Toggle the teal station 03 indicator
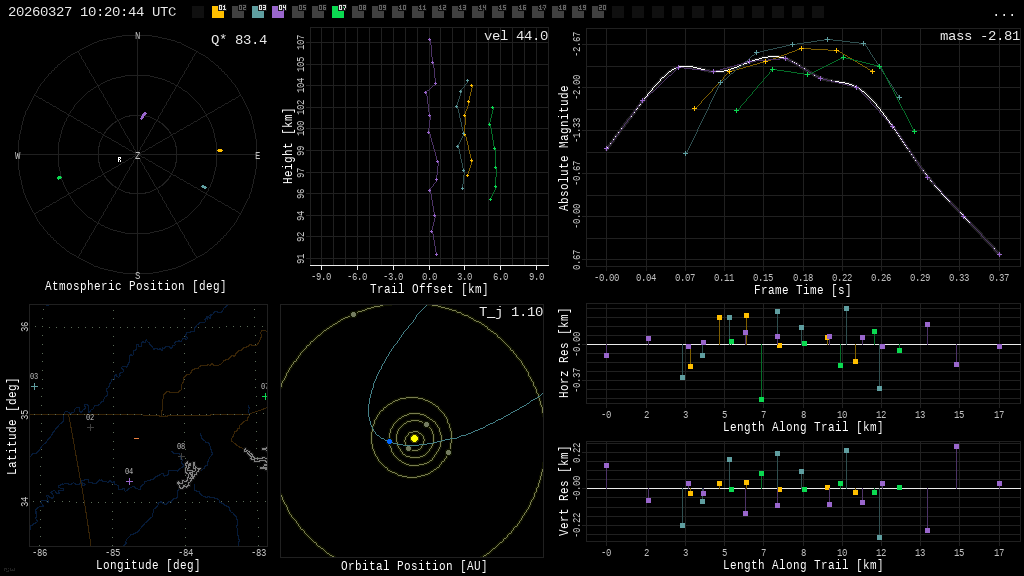 [x=258, y=12]
